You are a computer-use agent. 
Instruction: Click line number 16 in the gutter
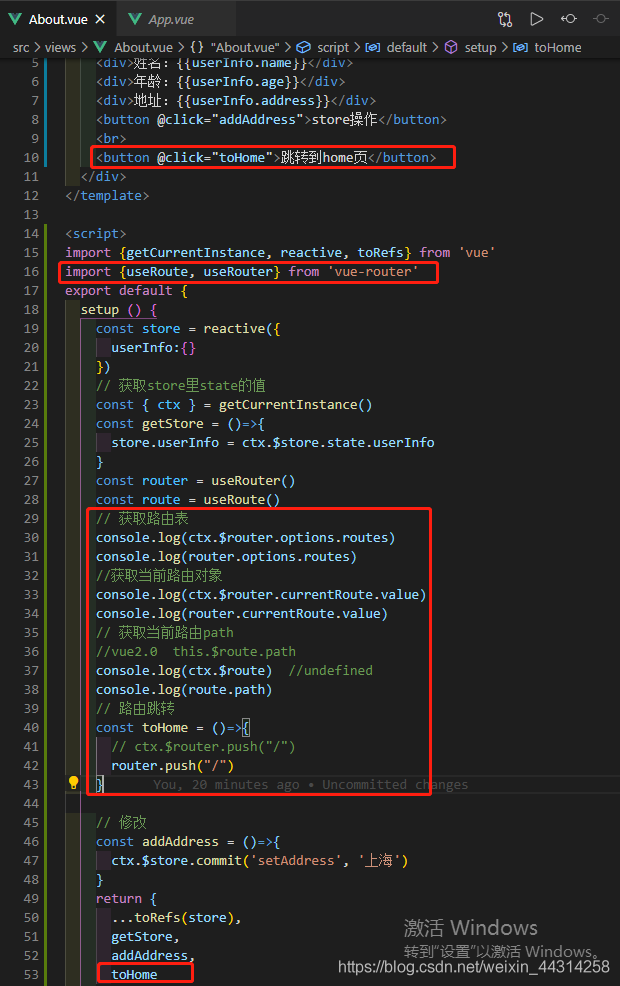click(31, 272)
